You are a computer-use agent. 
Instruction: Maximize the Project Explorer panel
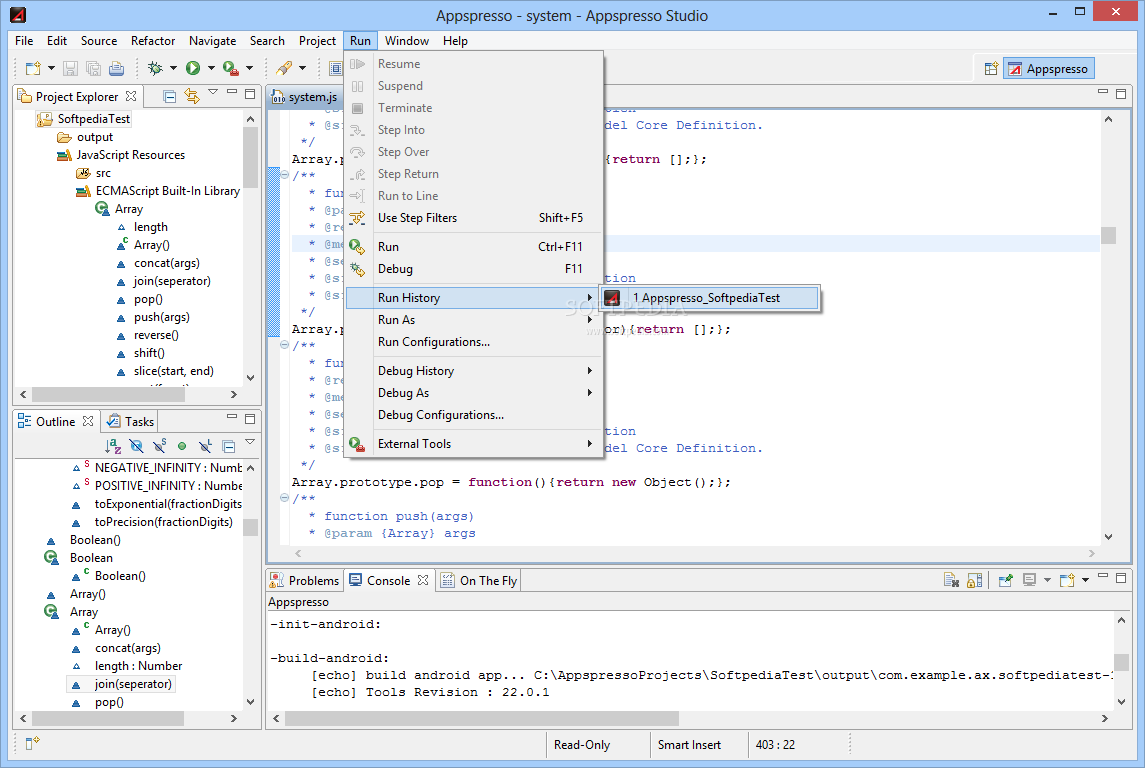click(250, 93)
